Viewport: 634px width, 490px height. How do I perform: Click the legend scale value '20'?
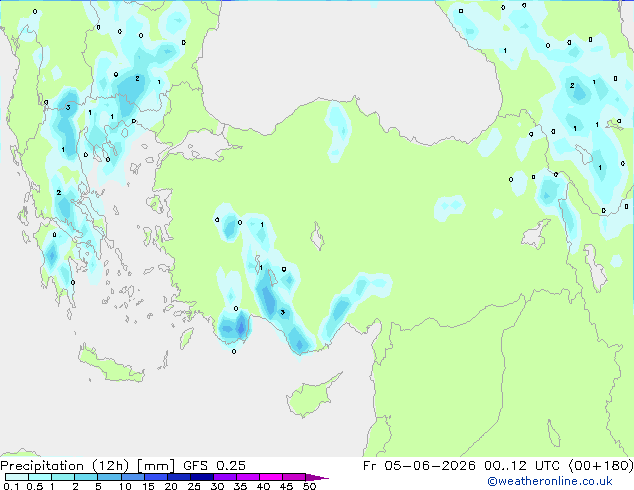tap(171, 486)
